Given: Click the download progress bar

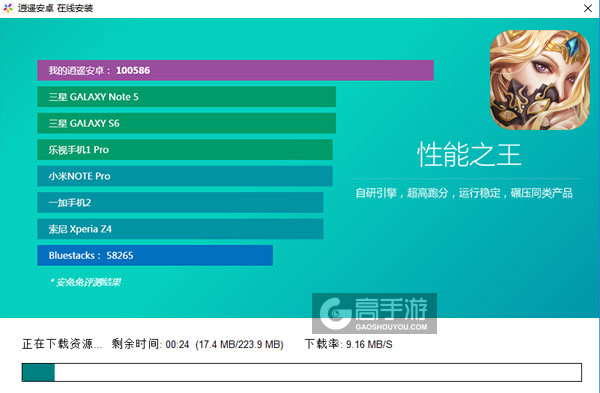Looking at the screenshot, I should 302,372.
